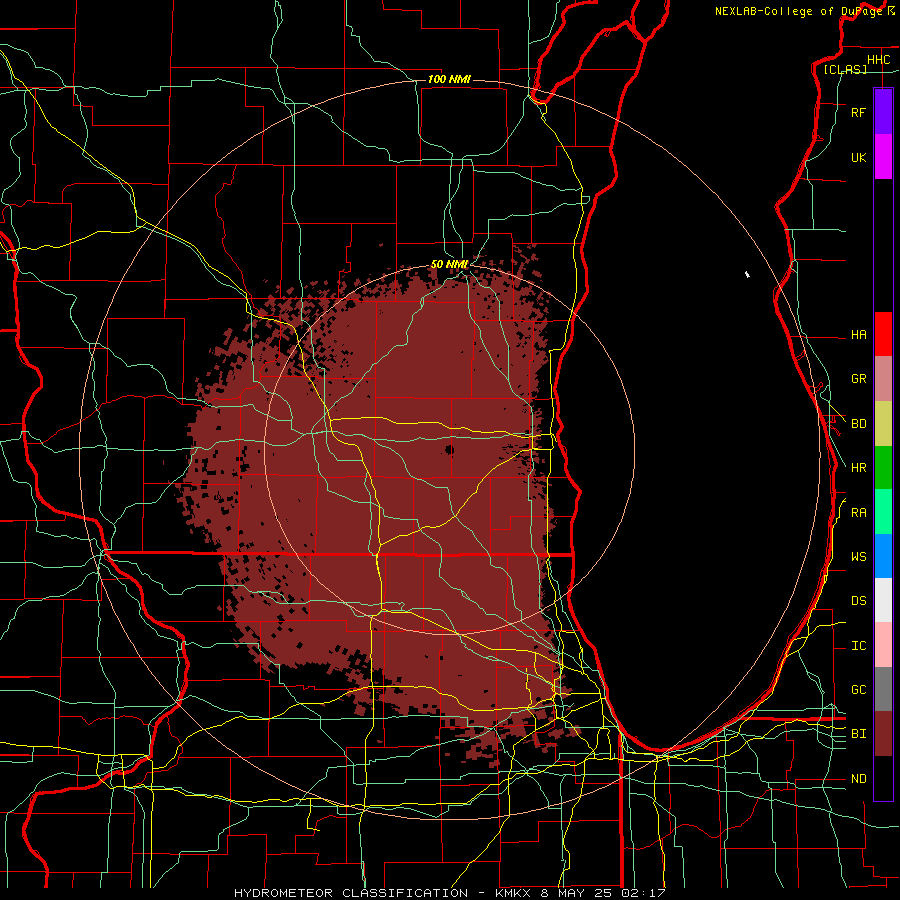Click the RF legend label
Image resolution: width=900 pixels, height=900 pixels.
858,112
